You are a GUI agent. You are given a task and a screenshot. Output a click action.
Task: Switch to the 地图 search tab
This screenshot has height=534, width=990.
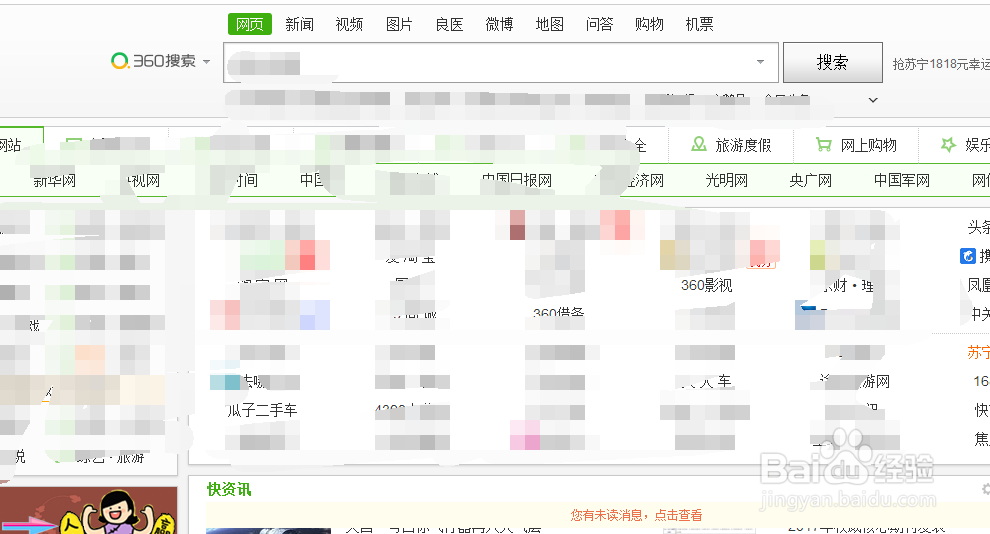point(549,24)
